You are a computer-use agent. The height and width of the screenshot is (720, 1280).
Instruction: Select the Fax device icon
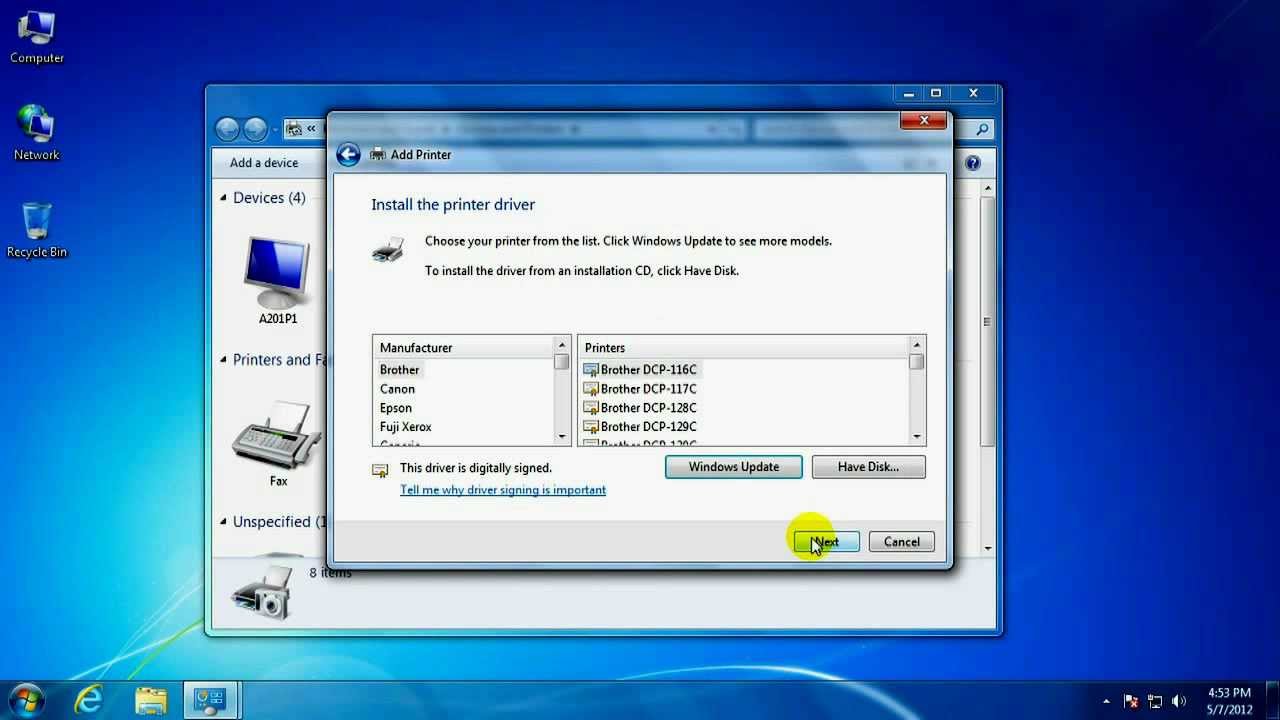277,437
